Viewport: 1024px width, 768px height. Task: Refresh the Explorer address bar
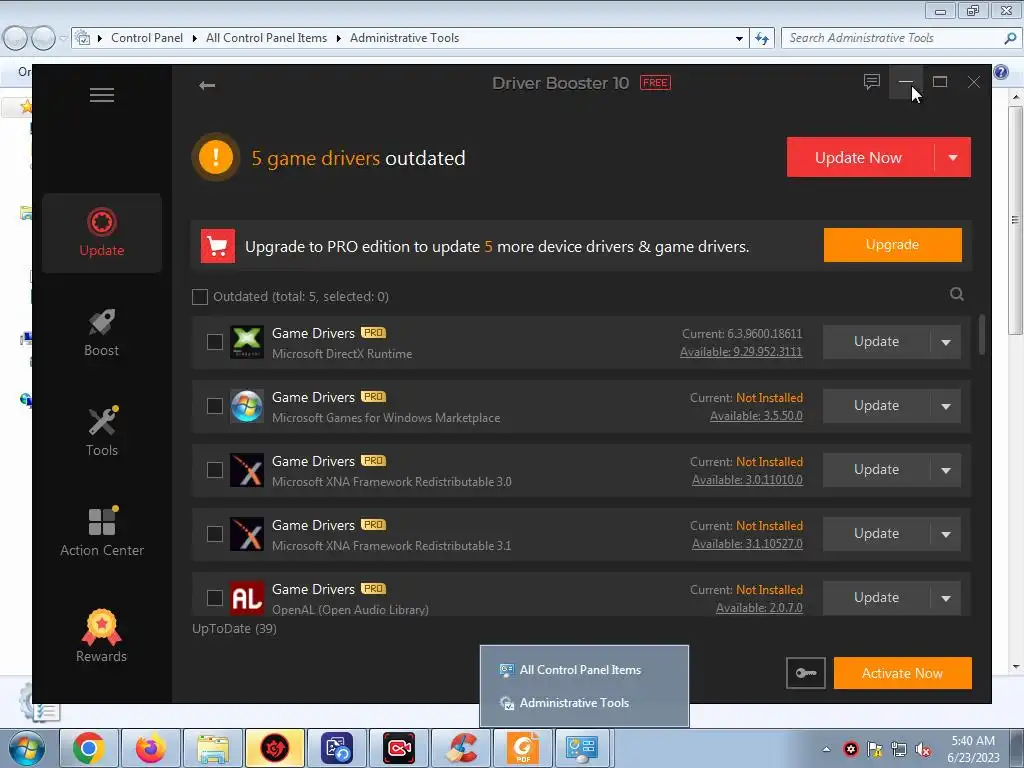point(762,39)
